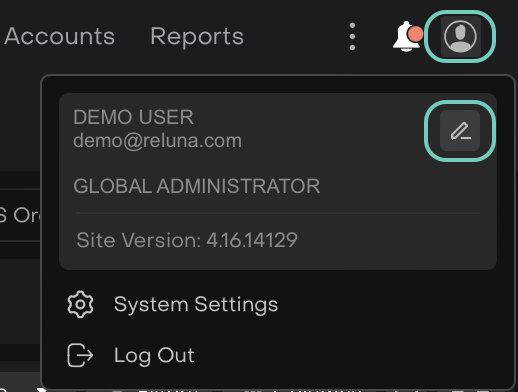The width and height of the screenshot is (518, 392).
Task: Click the Site Version 4.16.14129 text
Action: click(x=187, y=240)
